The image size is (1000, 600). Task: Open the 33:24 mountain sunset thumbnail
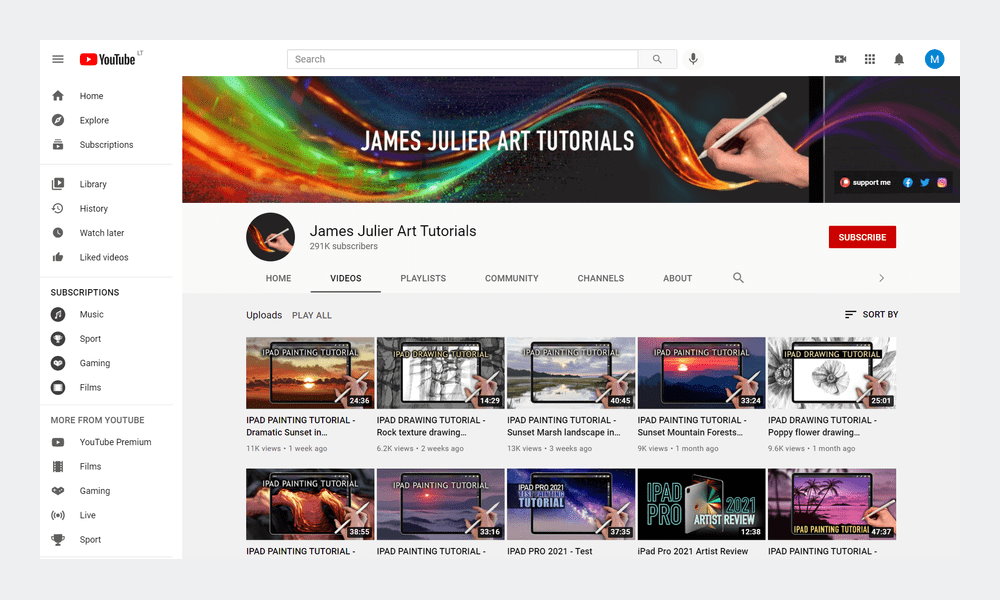pyautogui.click(x=702, y=373)
